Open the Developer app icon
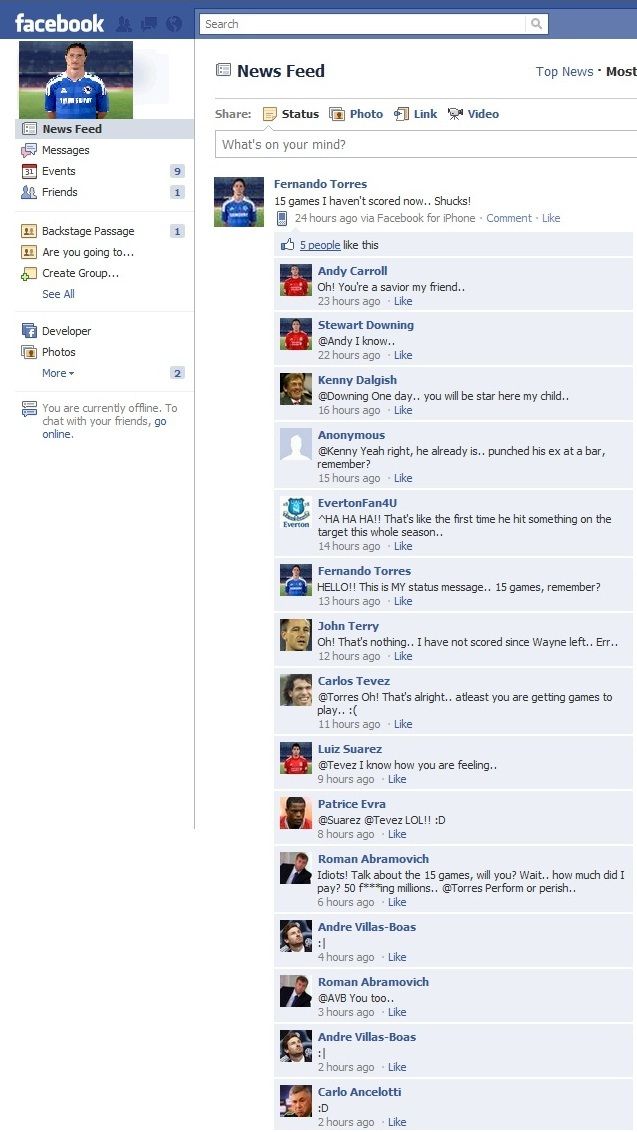 tap(29, 331)
